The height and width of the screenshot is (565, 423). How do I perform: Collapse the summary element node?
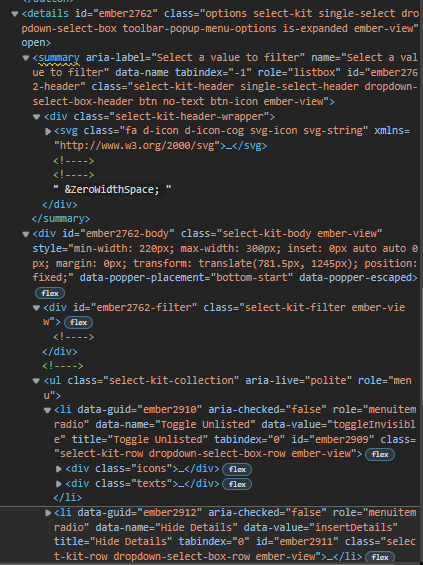[x=26, y=58]
